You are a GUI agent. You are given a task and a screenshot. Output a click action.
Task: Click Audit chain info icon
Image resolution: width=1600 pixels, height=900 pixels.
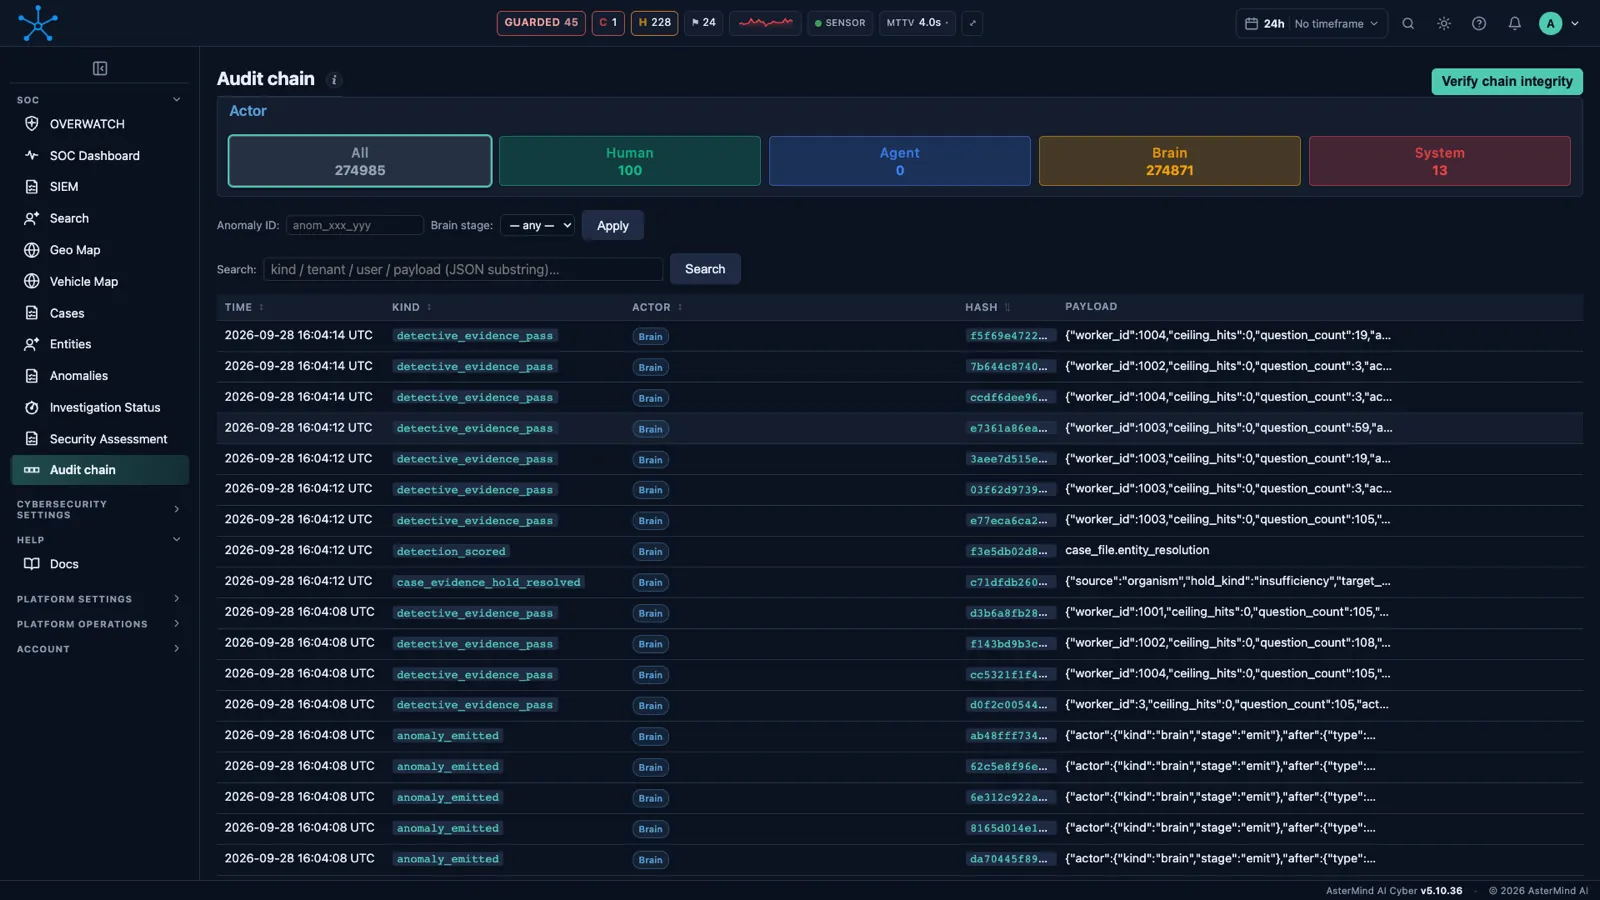[x=334, y=80]
